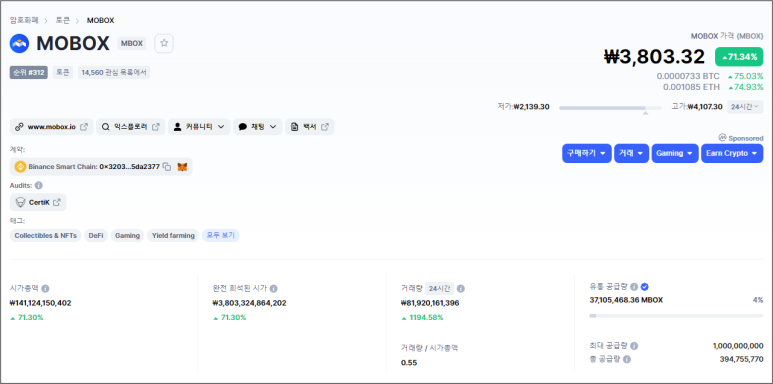This screenshot has width=773, height=384.
Task: Click 37,105,468.36 MBOX supply value
Action: 626,300
